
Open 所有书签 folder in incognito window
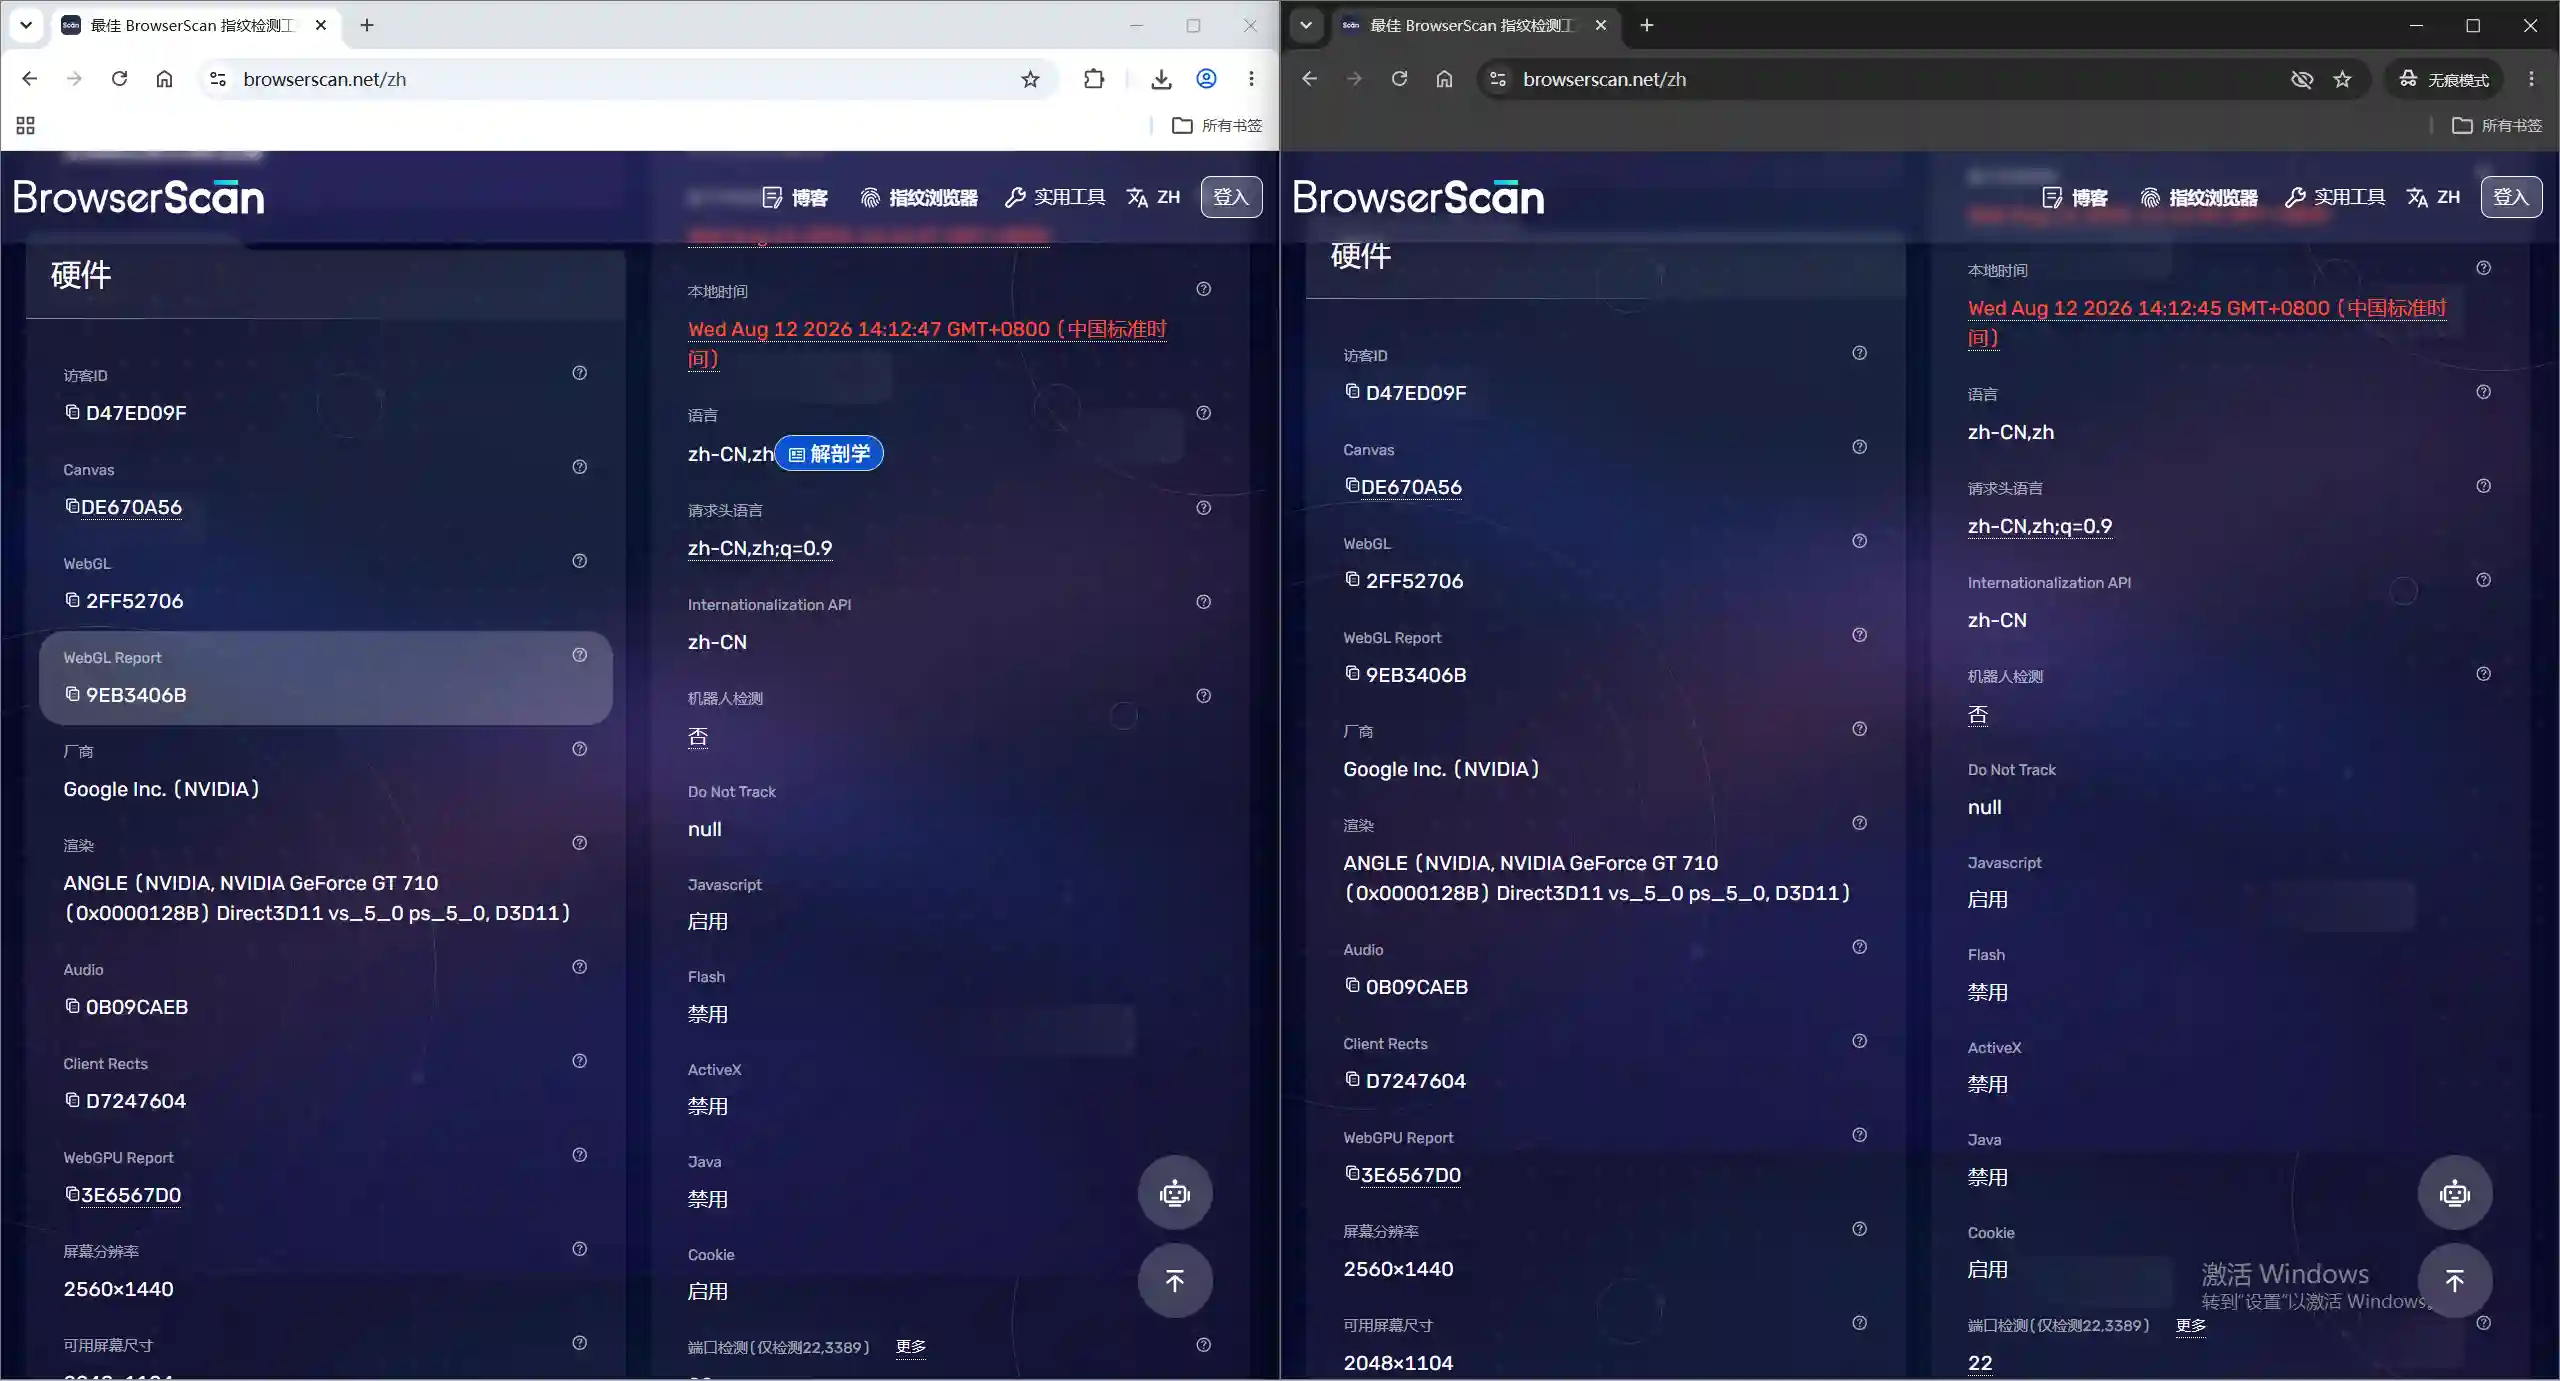coord(2497,125)
